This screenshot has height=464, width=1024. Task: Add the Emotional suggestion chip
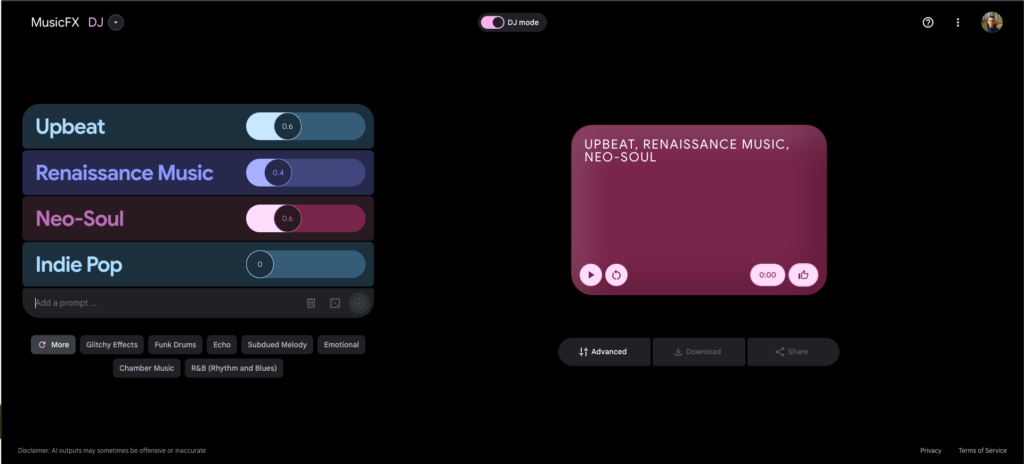(342, 344)
